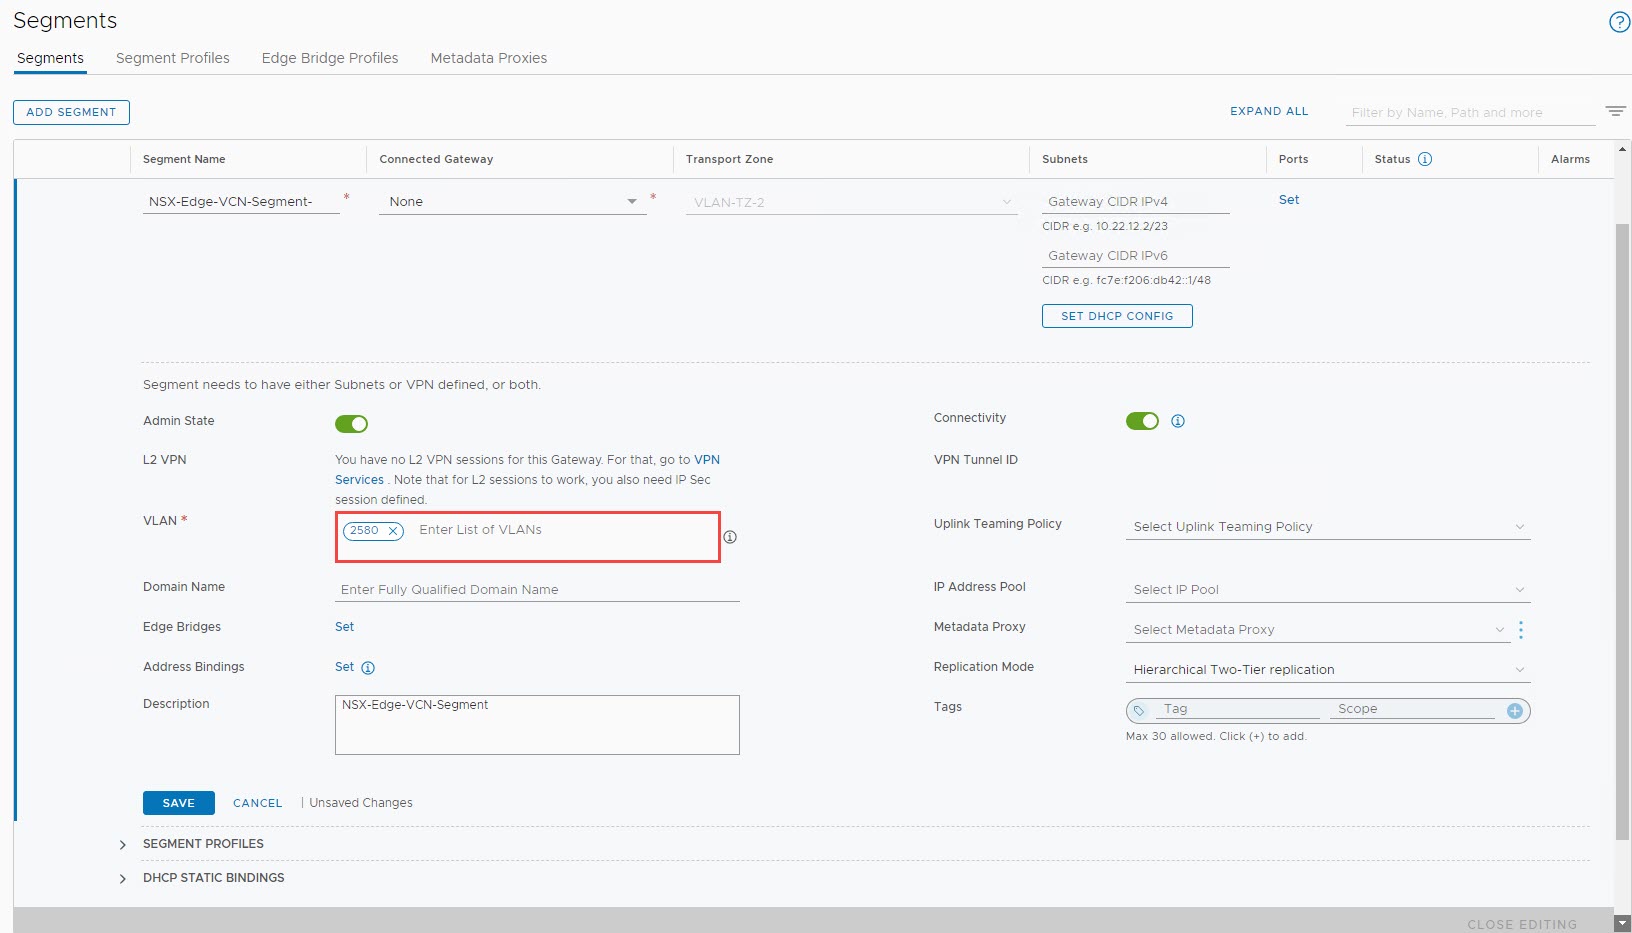This screenshot has height=933, width=1632.
Task: Save the segment configuration
Action: pyautogui.click(x=178, y=803)
